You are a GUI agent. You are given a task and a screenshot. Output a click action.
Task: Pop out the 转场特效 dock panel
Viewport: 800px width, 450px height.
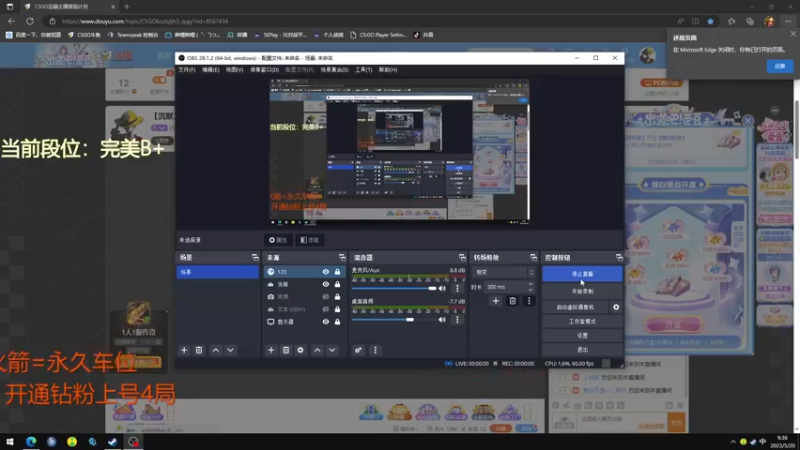click(533, 258)
